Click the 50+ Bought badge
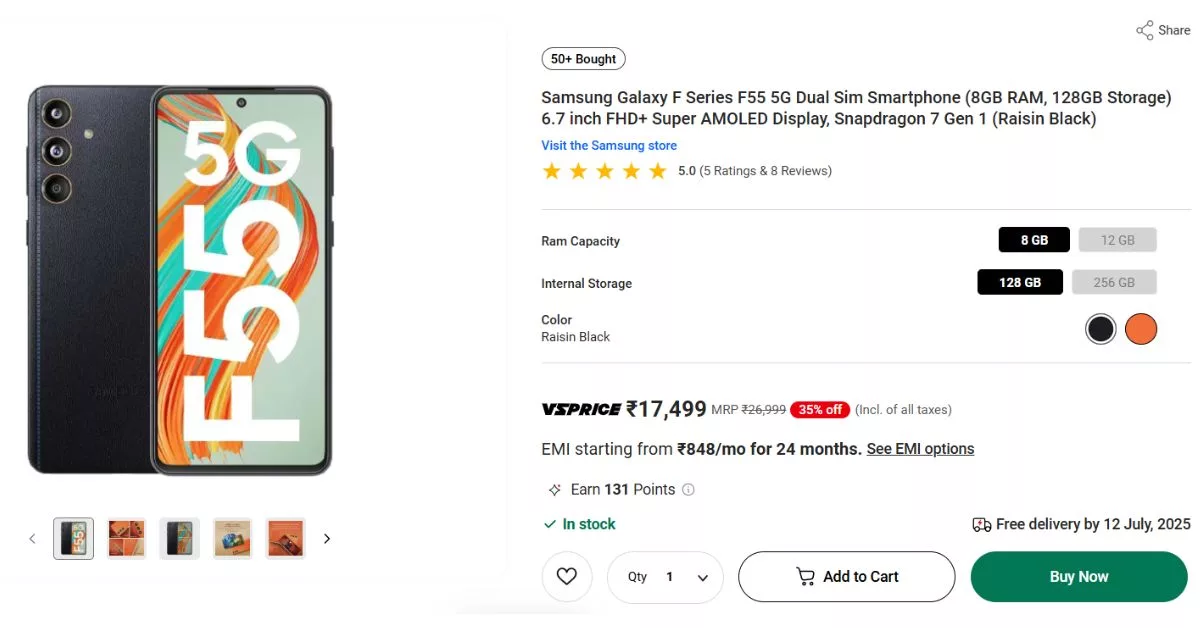 tap(583, 58)
